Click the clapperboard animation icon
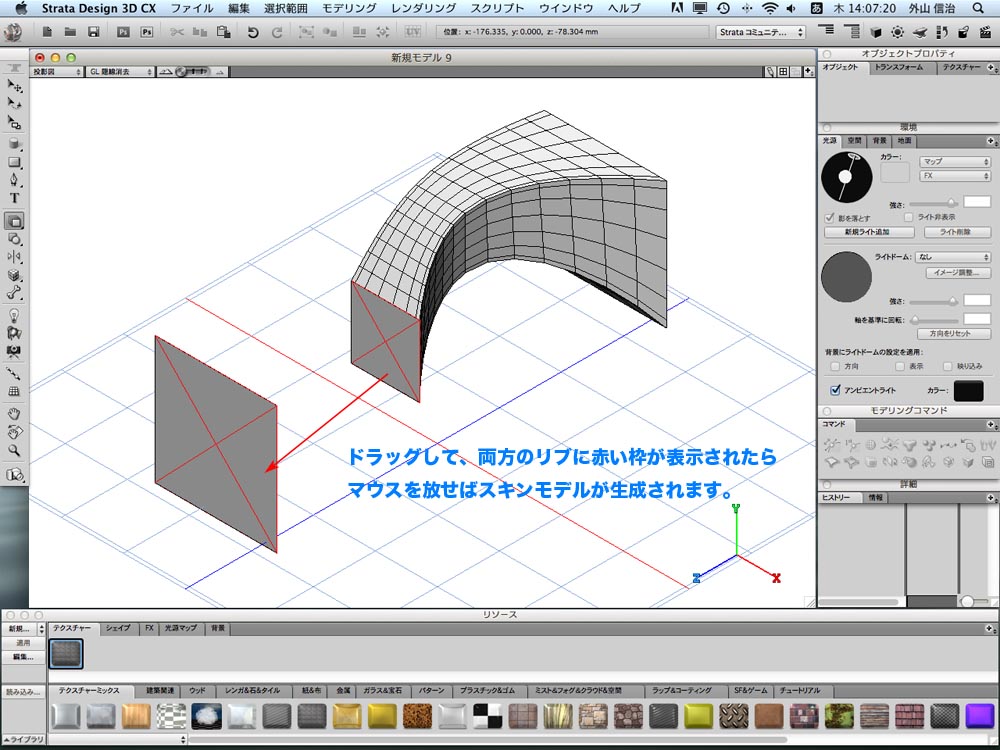The height and width of the screenshot is (750, 1000). [x=985, y=32]
